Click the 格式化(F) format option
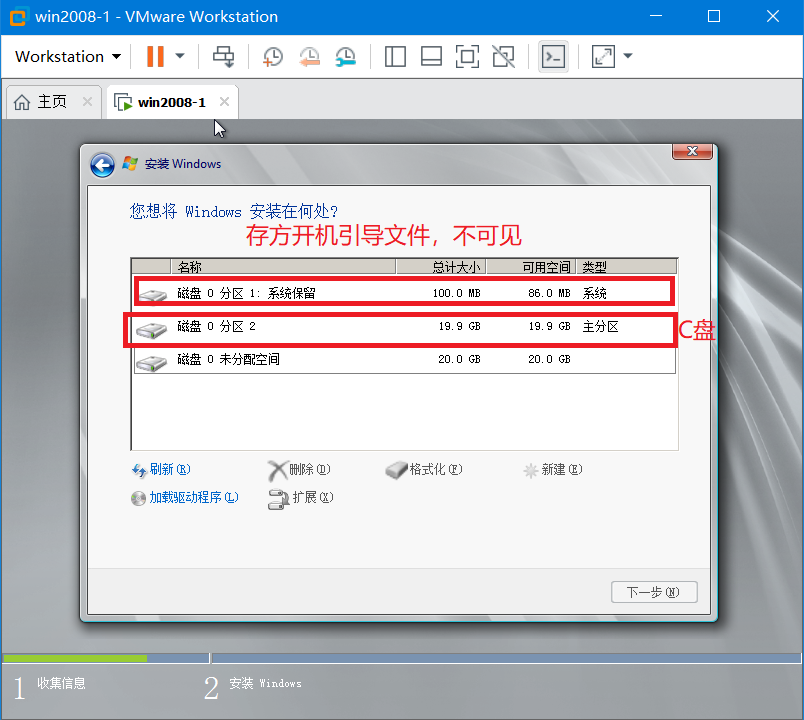The width and height of the screenshot is (804, 720). (424, 469)
